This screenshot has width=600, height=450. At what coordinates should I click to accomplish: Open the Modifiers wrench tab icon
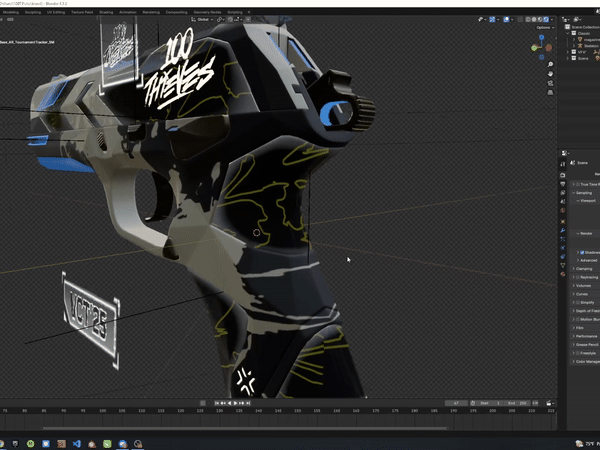click(562, 230)
